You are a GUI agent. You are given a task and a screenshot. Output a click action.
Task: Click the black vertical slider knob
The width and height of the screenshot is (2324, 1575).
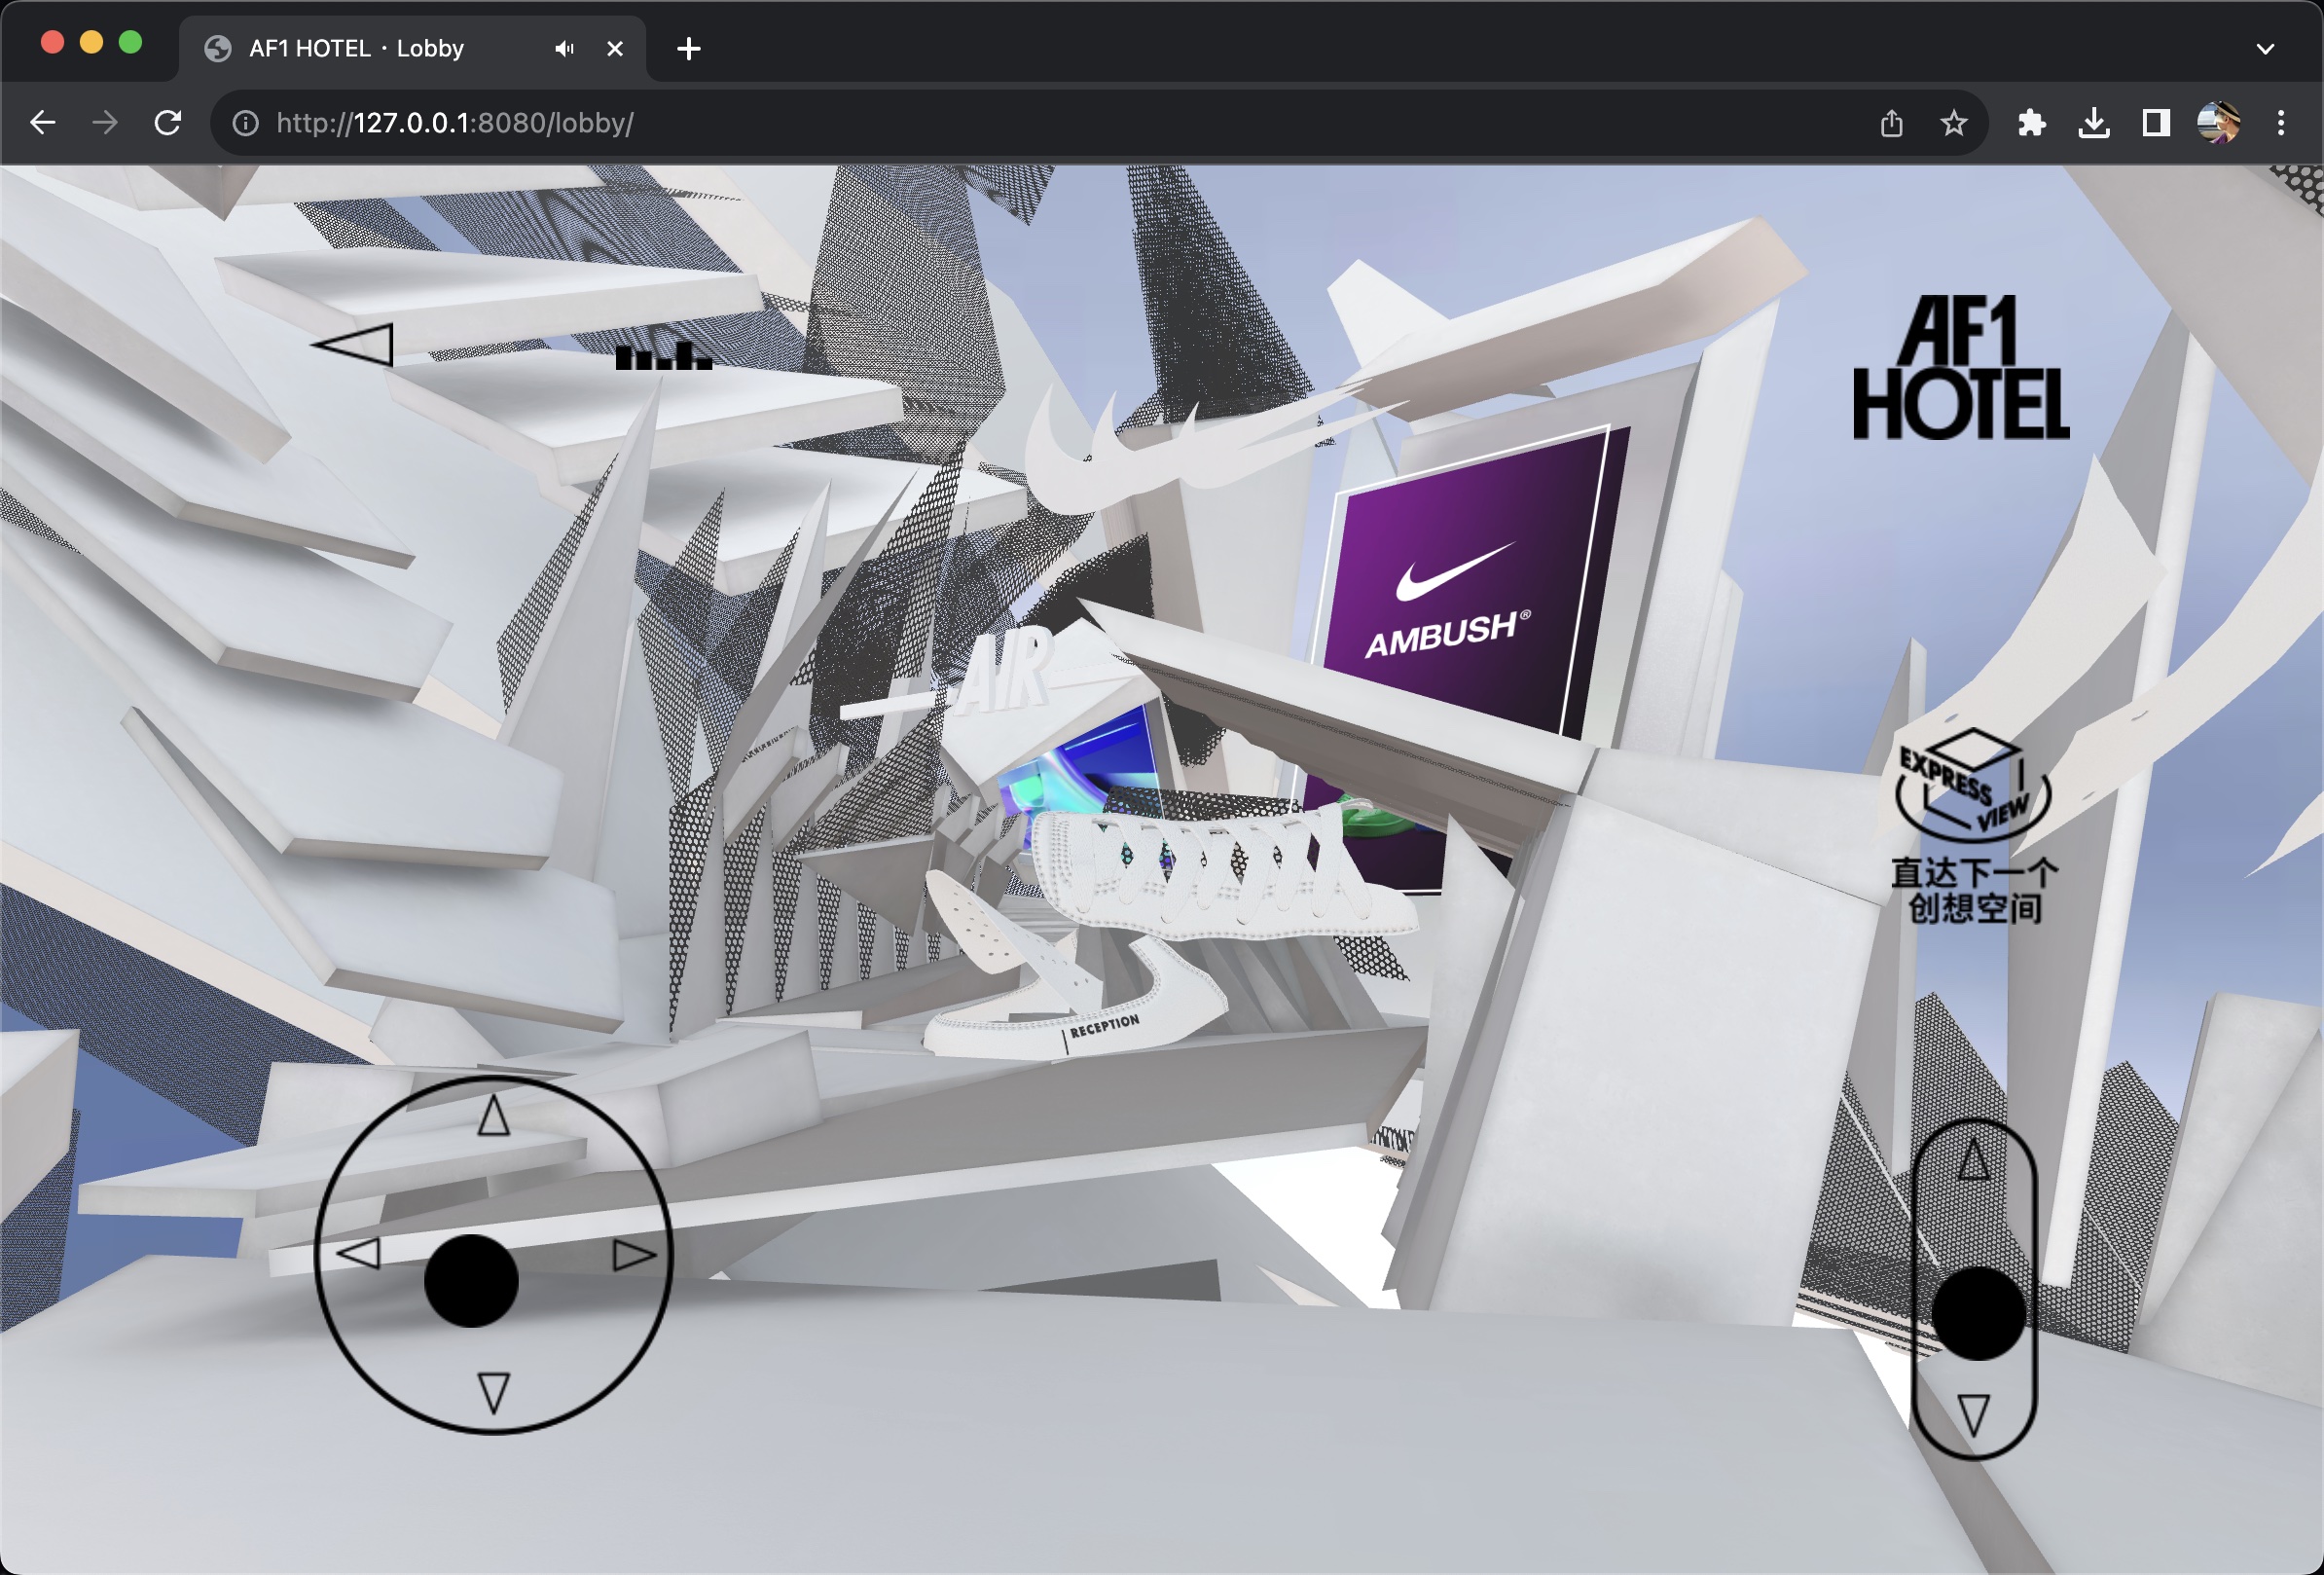pos(1977,1313)
